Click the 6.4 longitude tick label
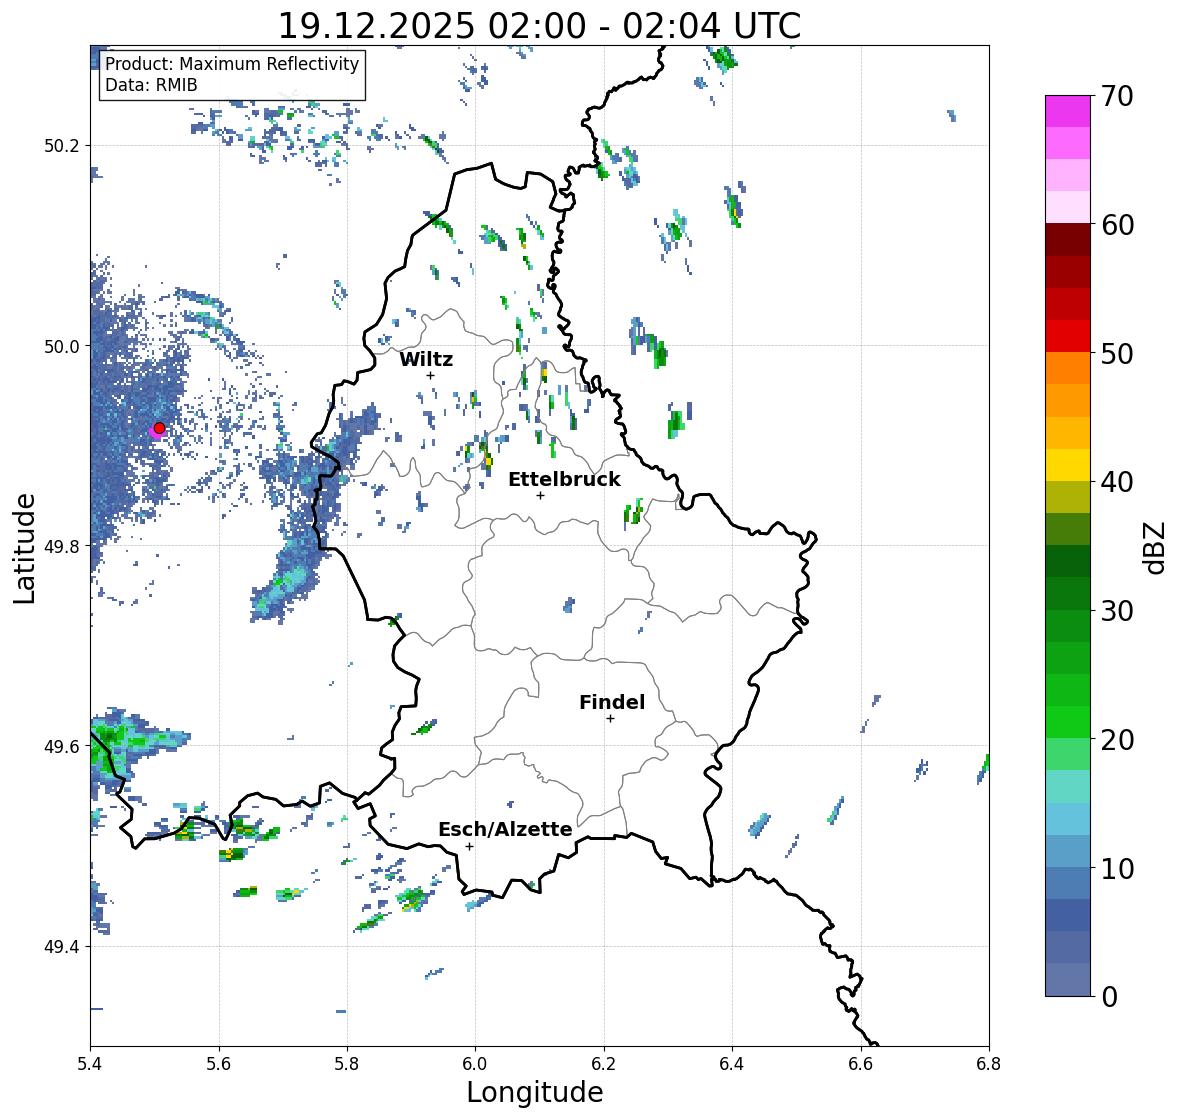This screenshot has width=1179, height=1117. tap(732, 1064)
